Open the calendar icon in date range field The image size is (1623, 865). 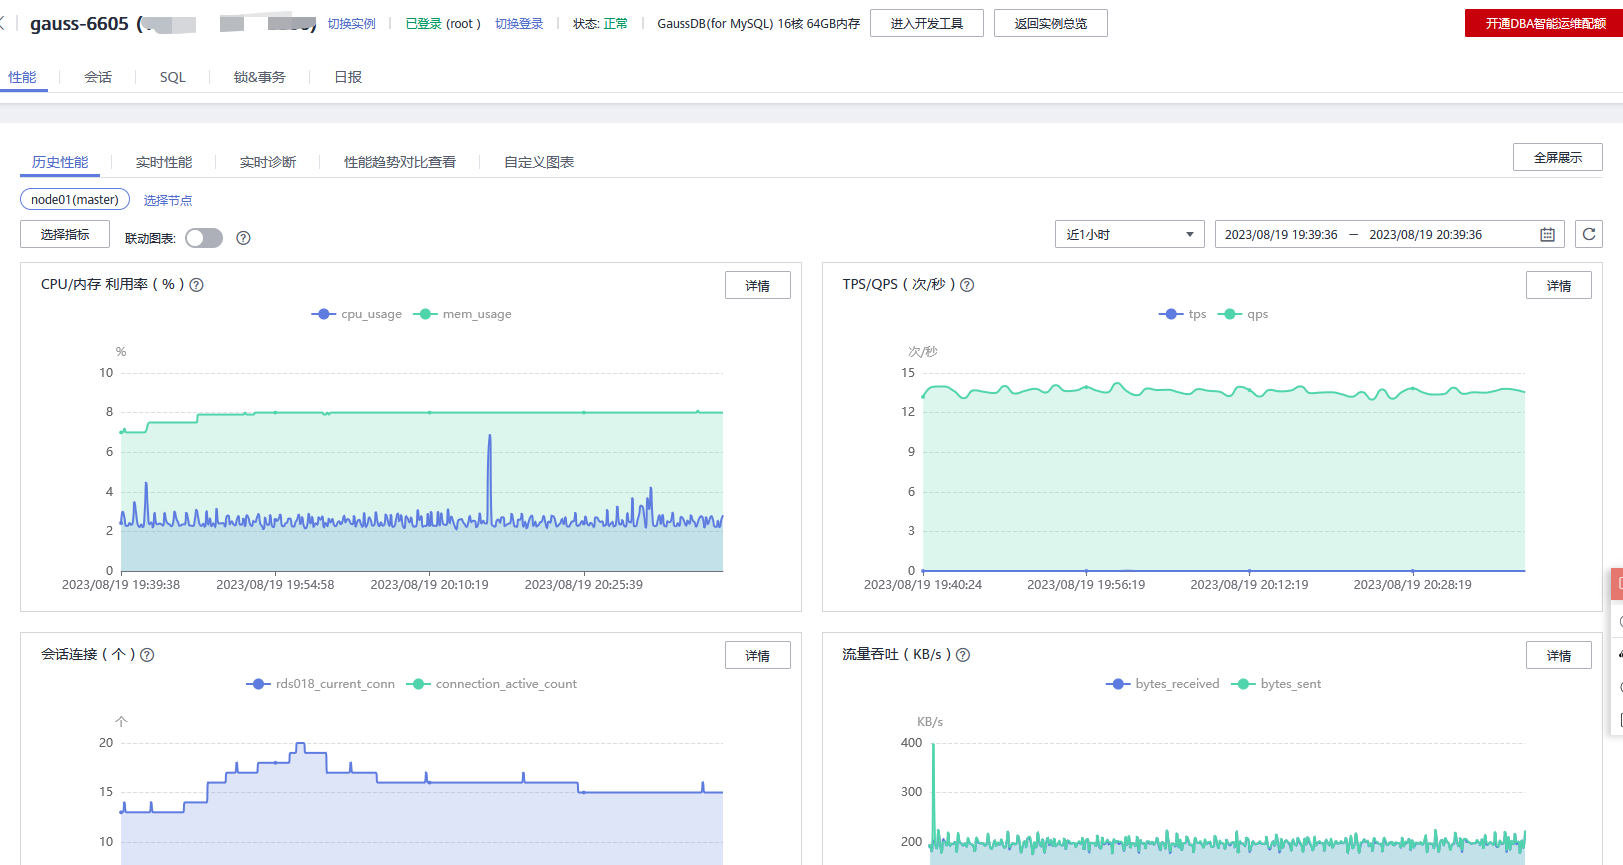(x=1547, y=235)
